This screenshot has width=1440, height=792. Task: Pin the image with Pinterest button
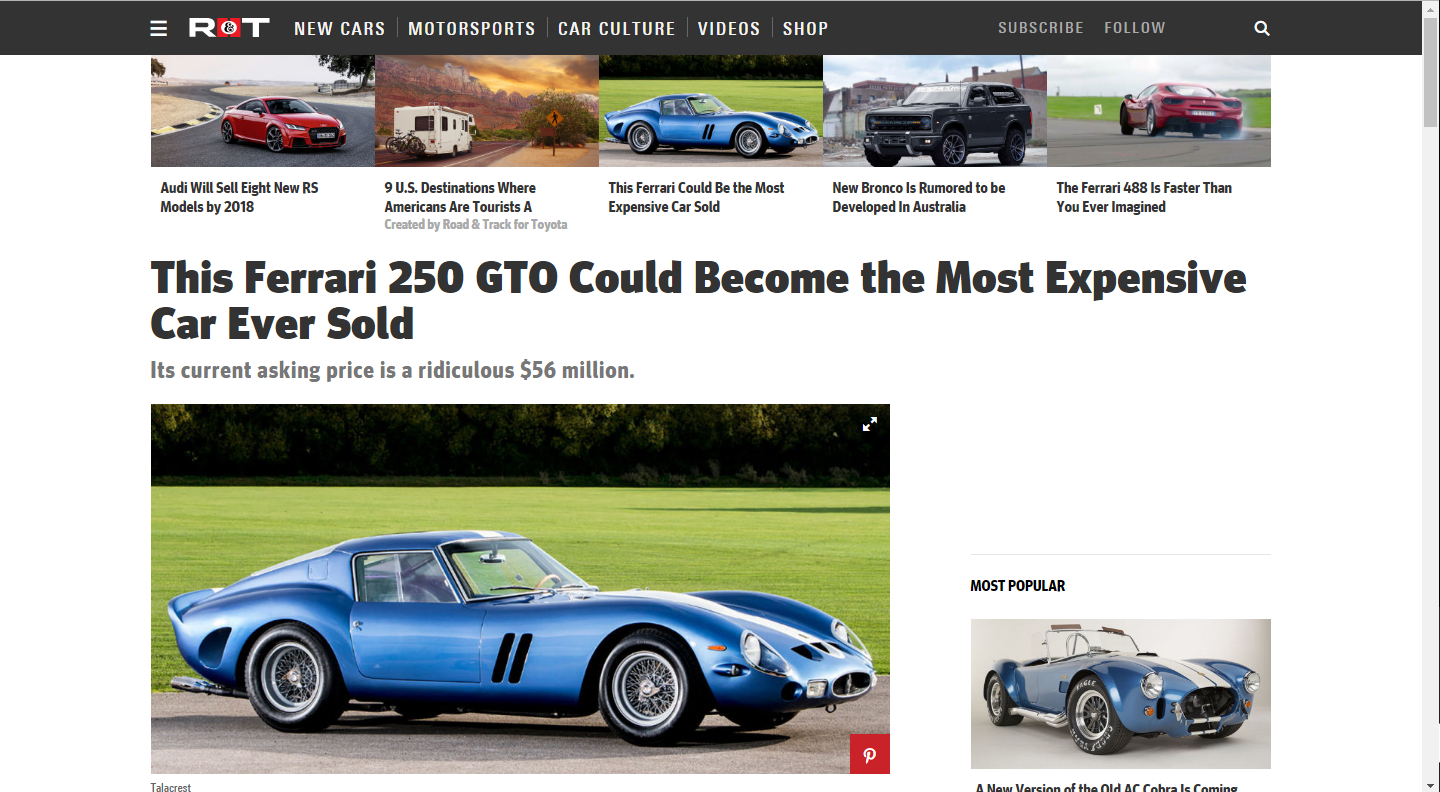870,754
